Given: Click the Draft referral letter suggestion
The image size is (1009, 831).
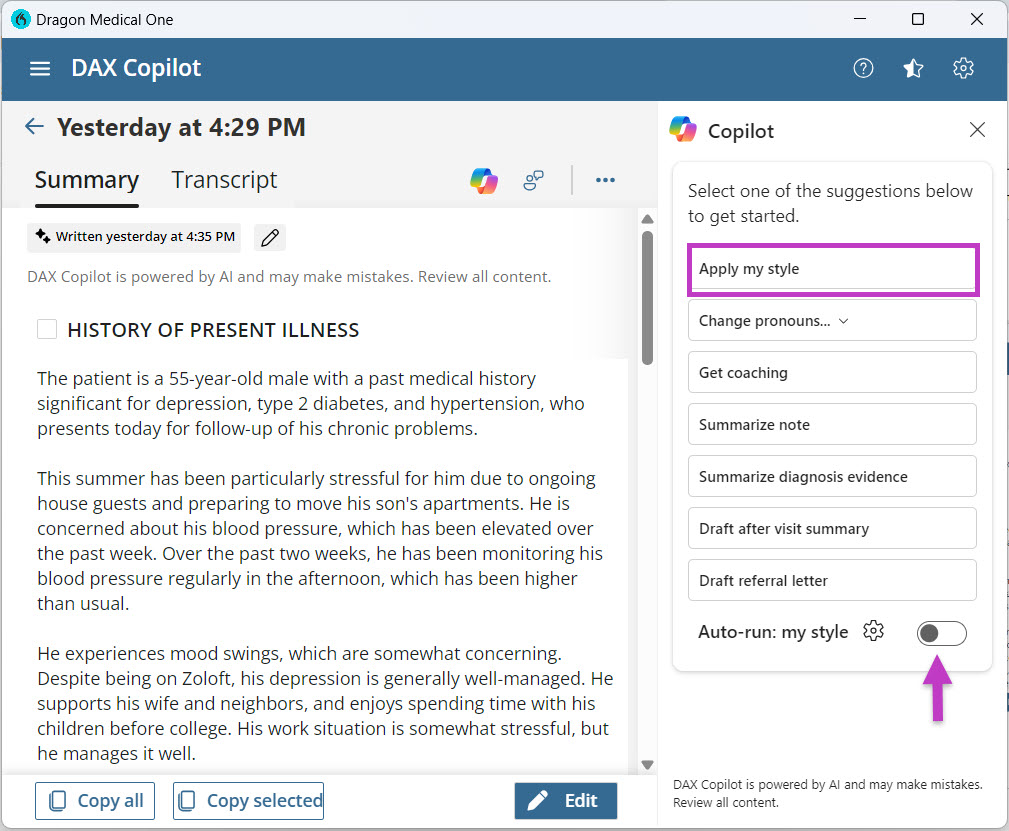Looking at the screenshot, I should [x=832, y=580].
